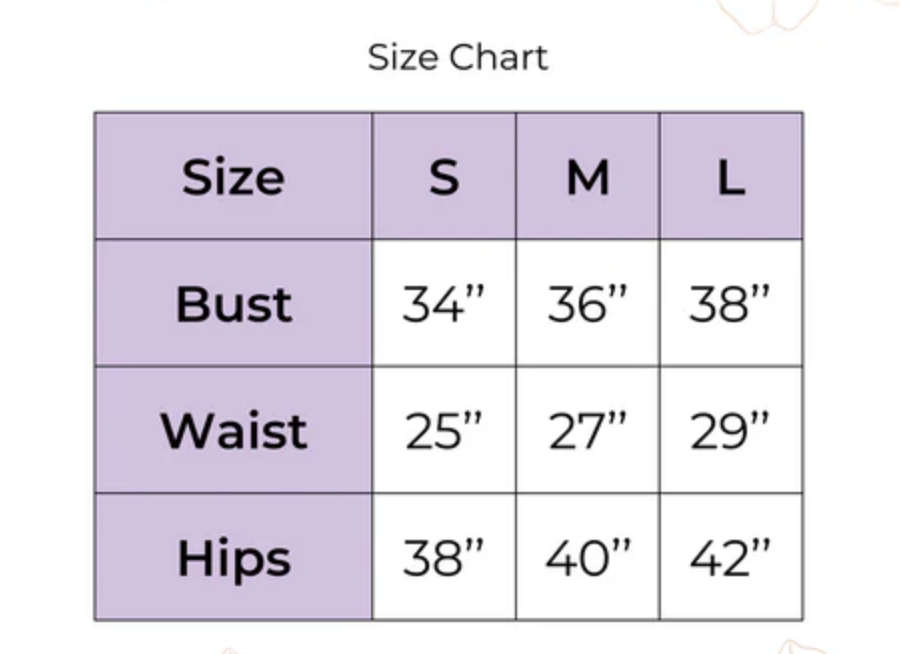The image size is (904, 654).
Task: Click the Hips row label
Action: (x=233, y=557)
